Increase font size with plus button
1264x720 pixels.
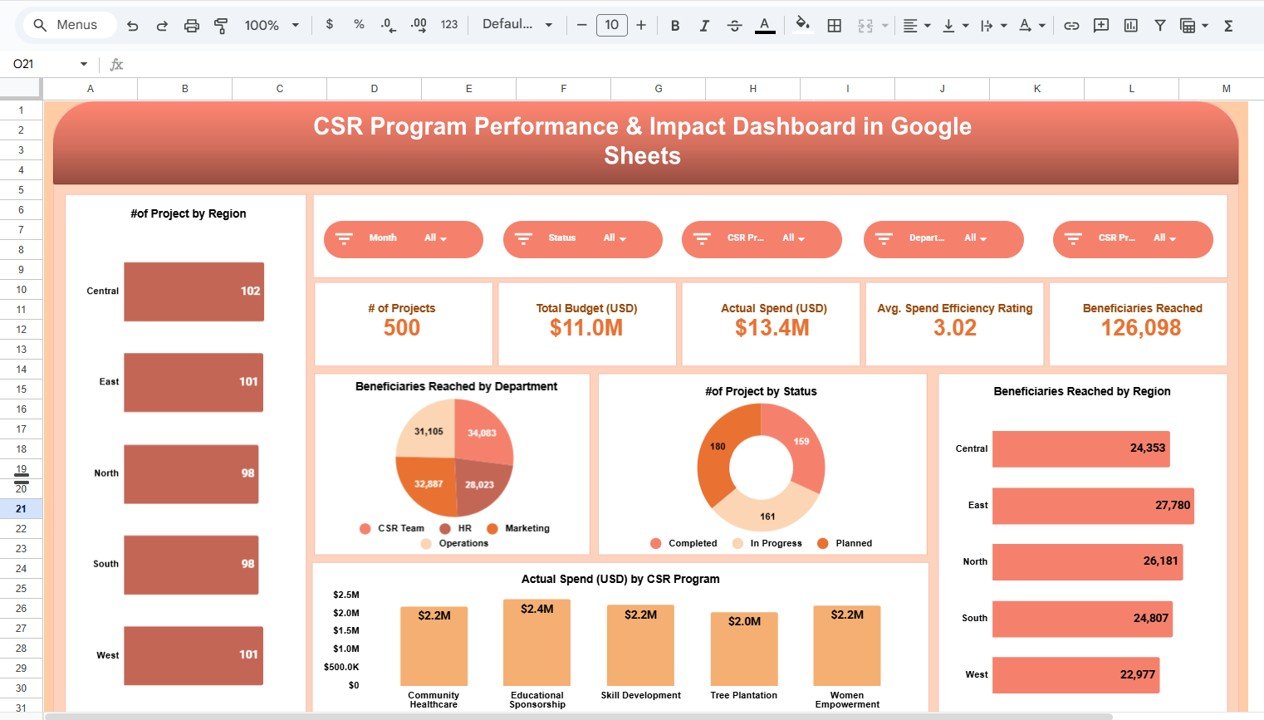pos(641,25)
